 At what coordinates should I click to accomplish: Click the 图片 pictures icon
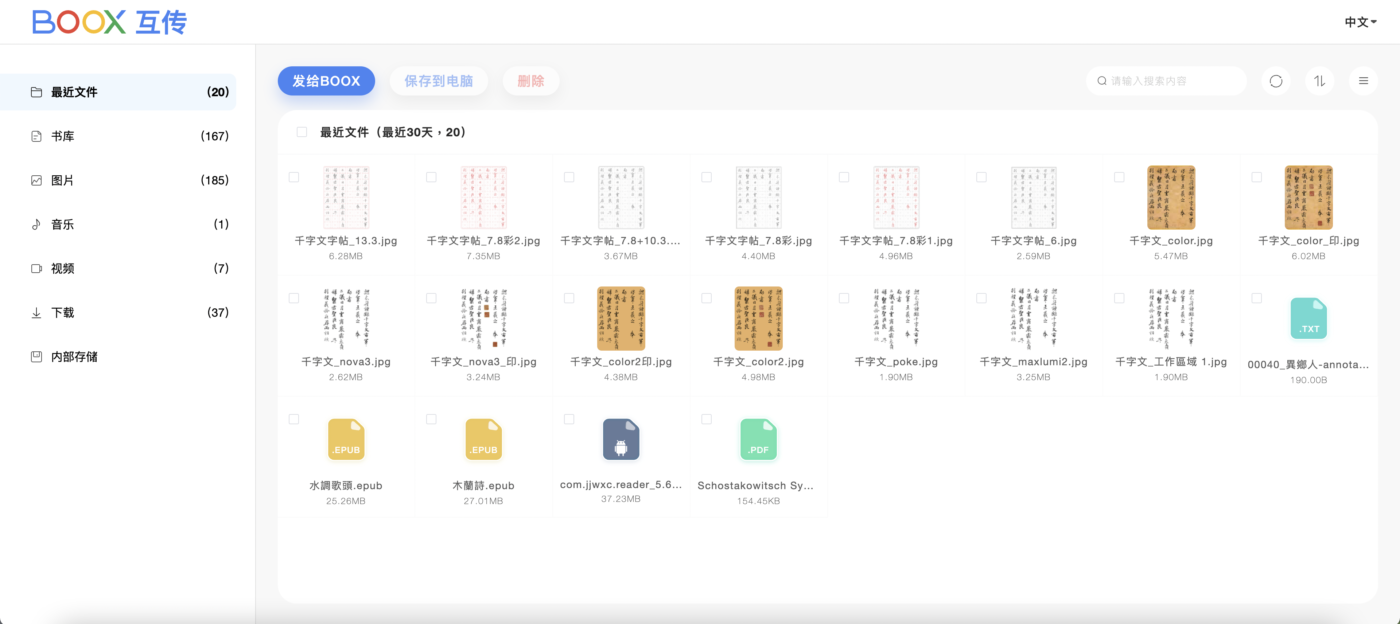point(36,180)
